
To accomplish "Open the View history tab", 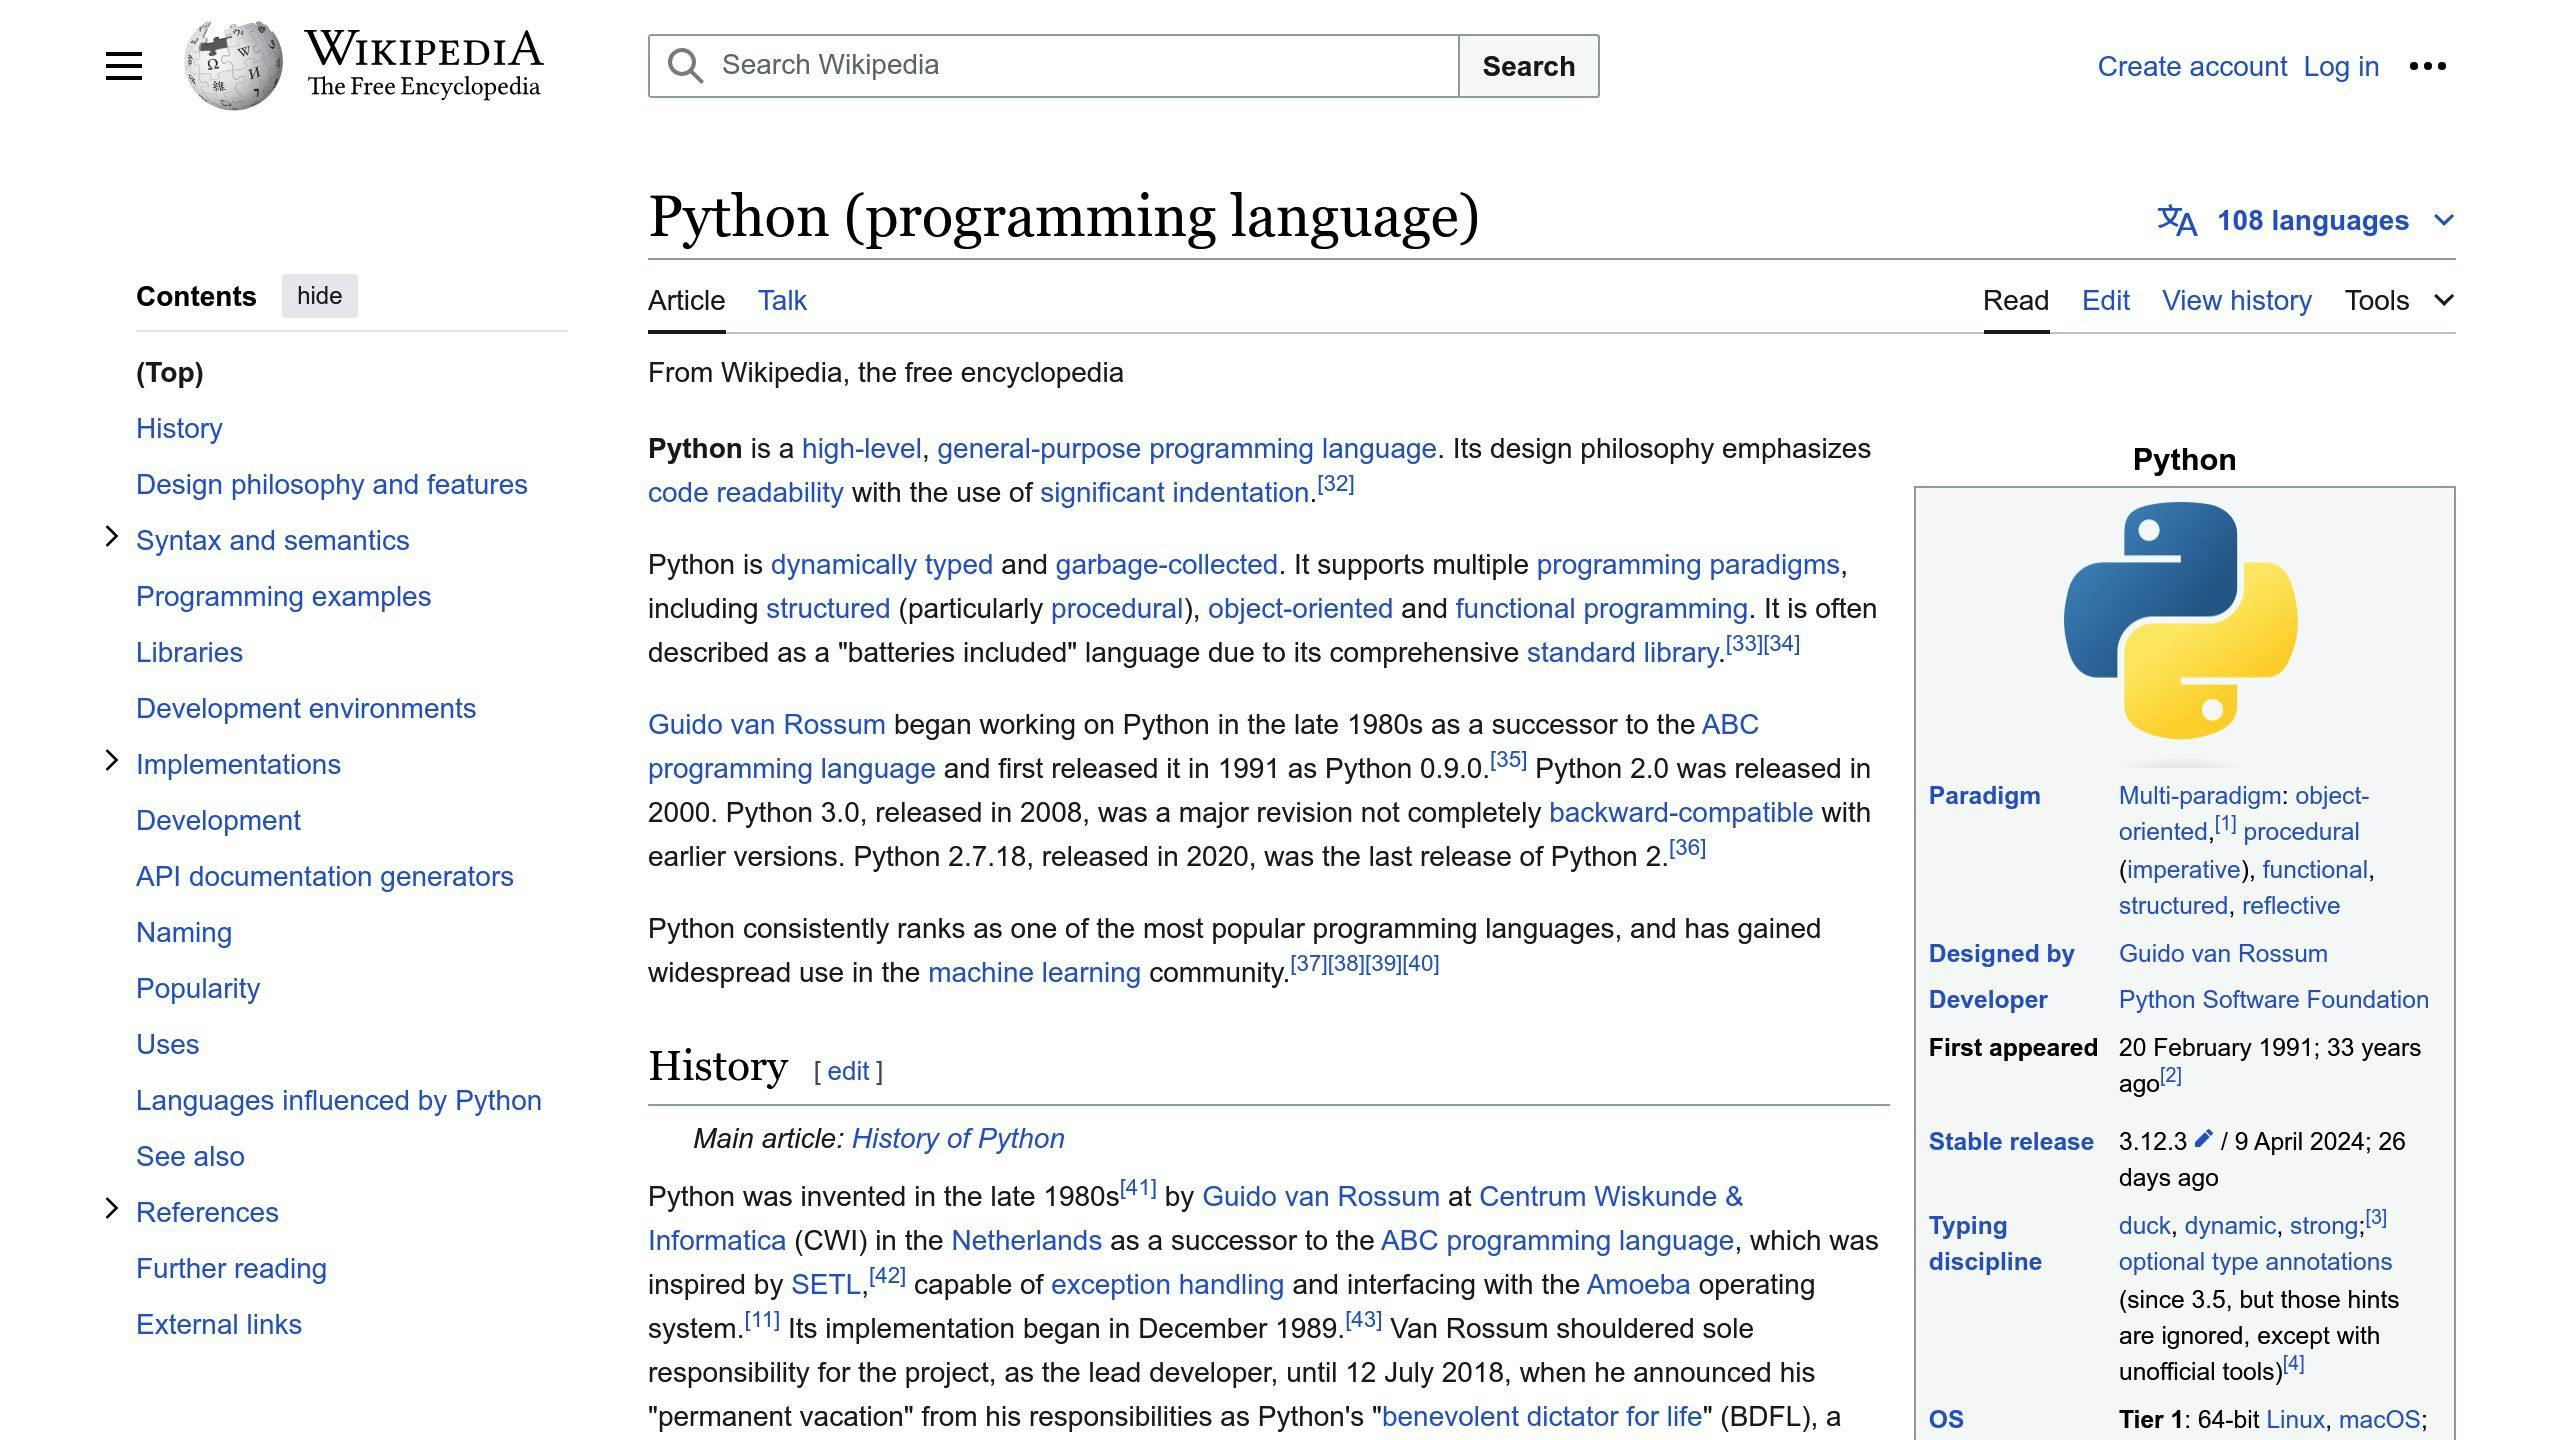I will 2236,300.
